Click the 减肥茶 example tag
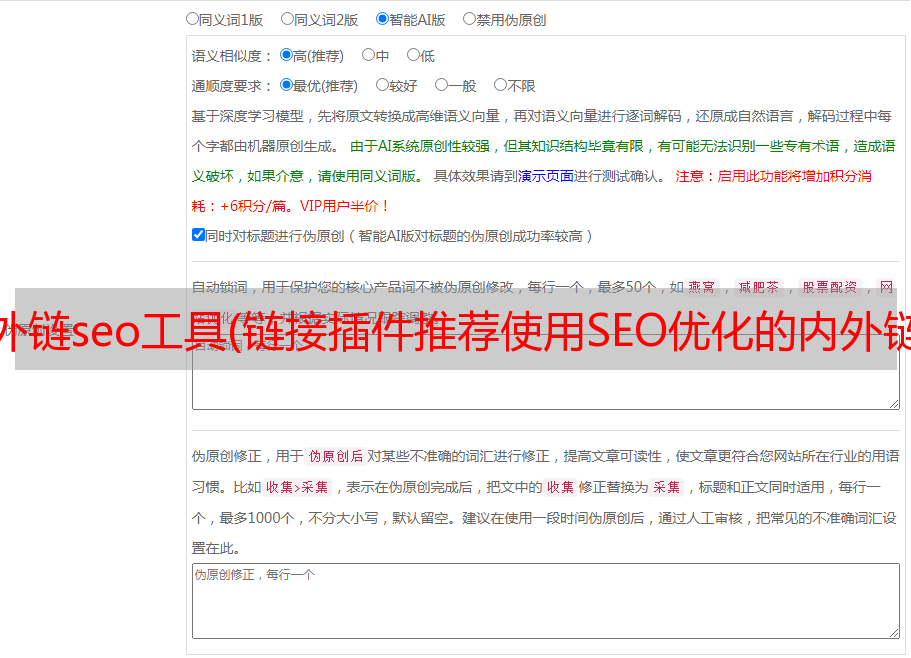The width and height of the screenshot is (911, 658). pos(758,287)
